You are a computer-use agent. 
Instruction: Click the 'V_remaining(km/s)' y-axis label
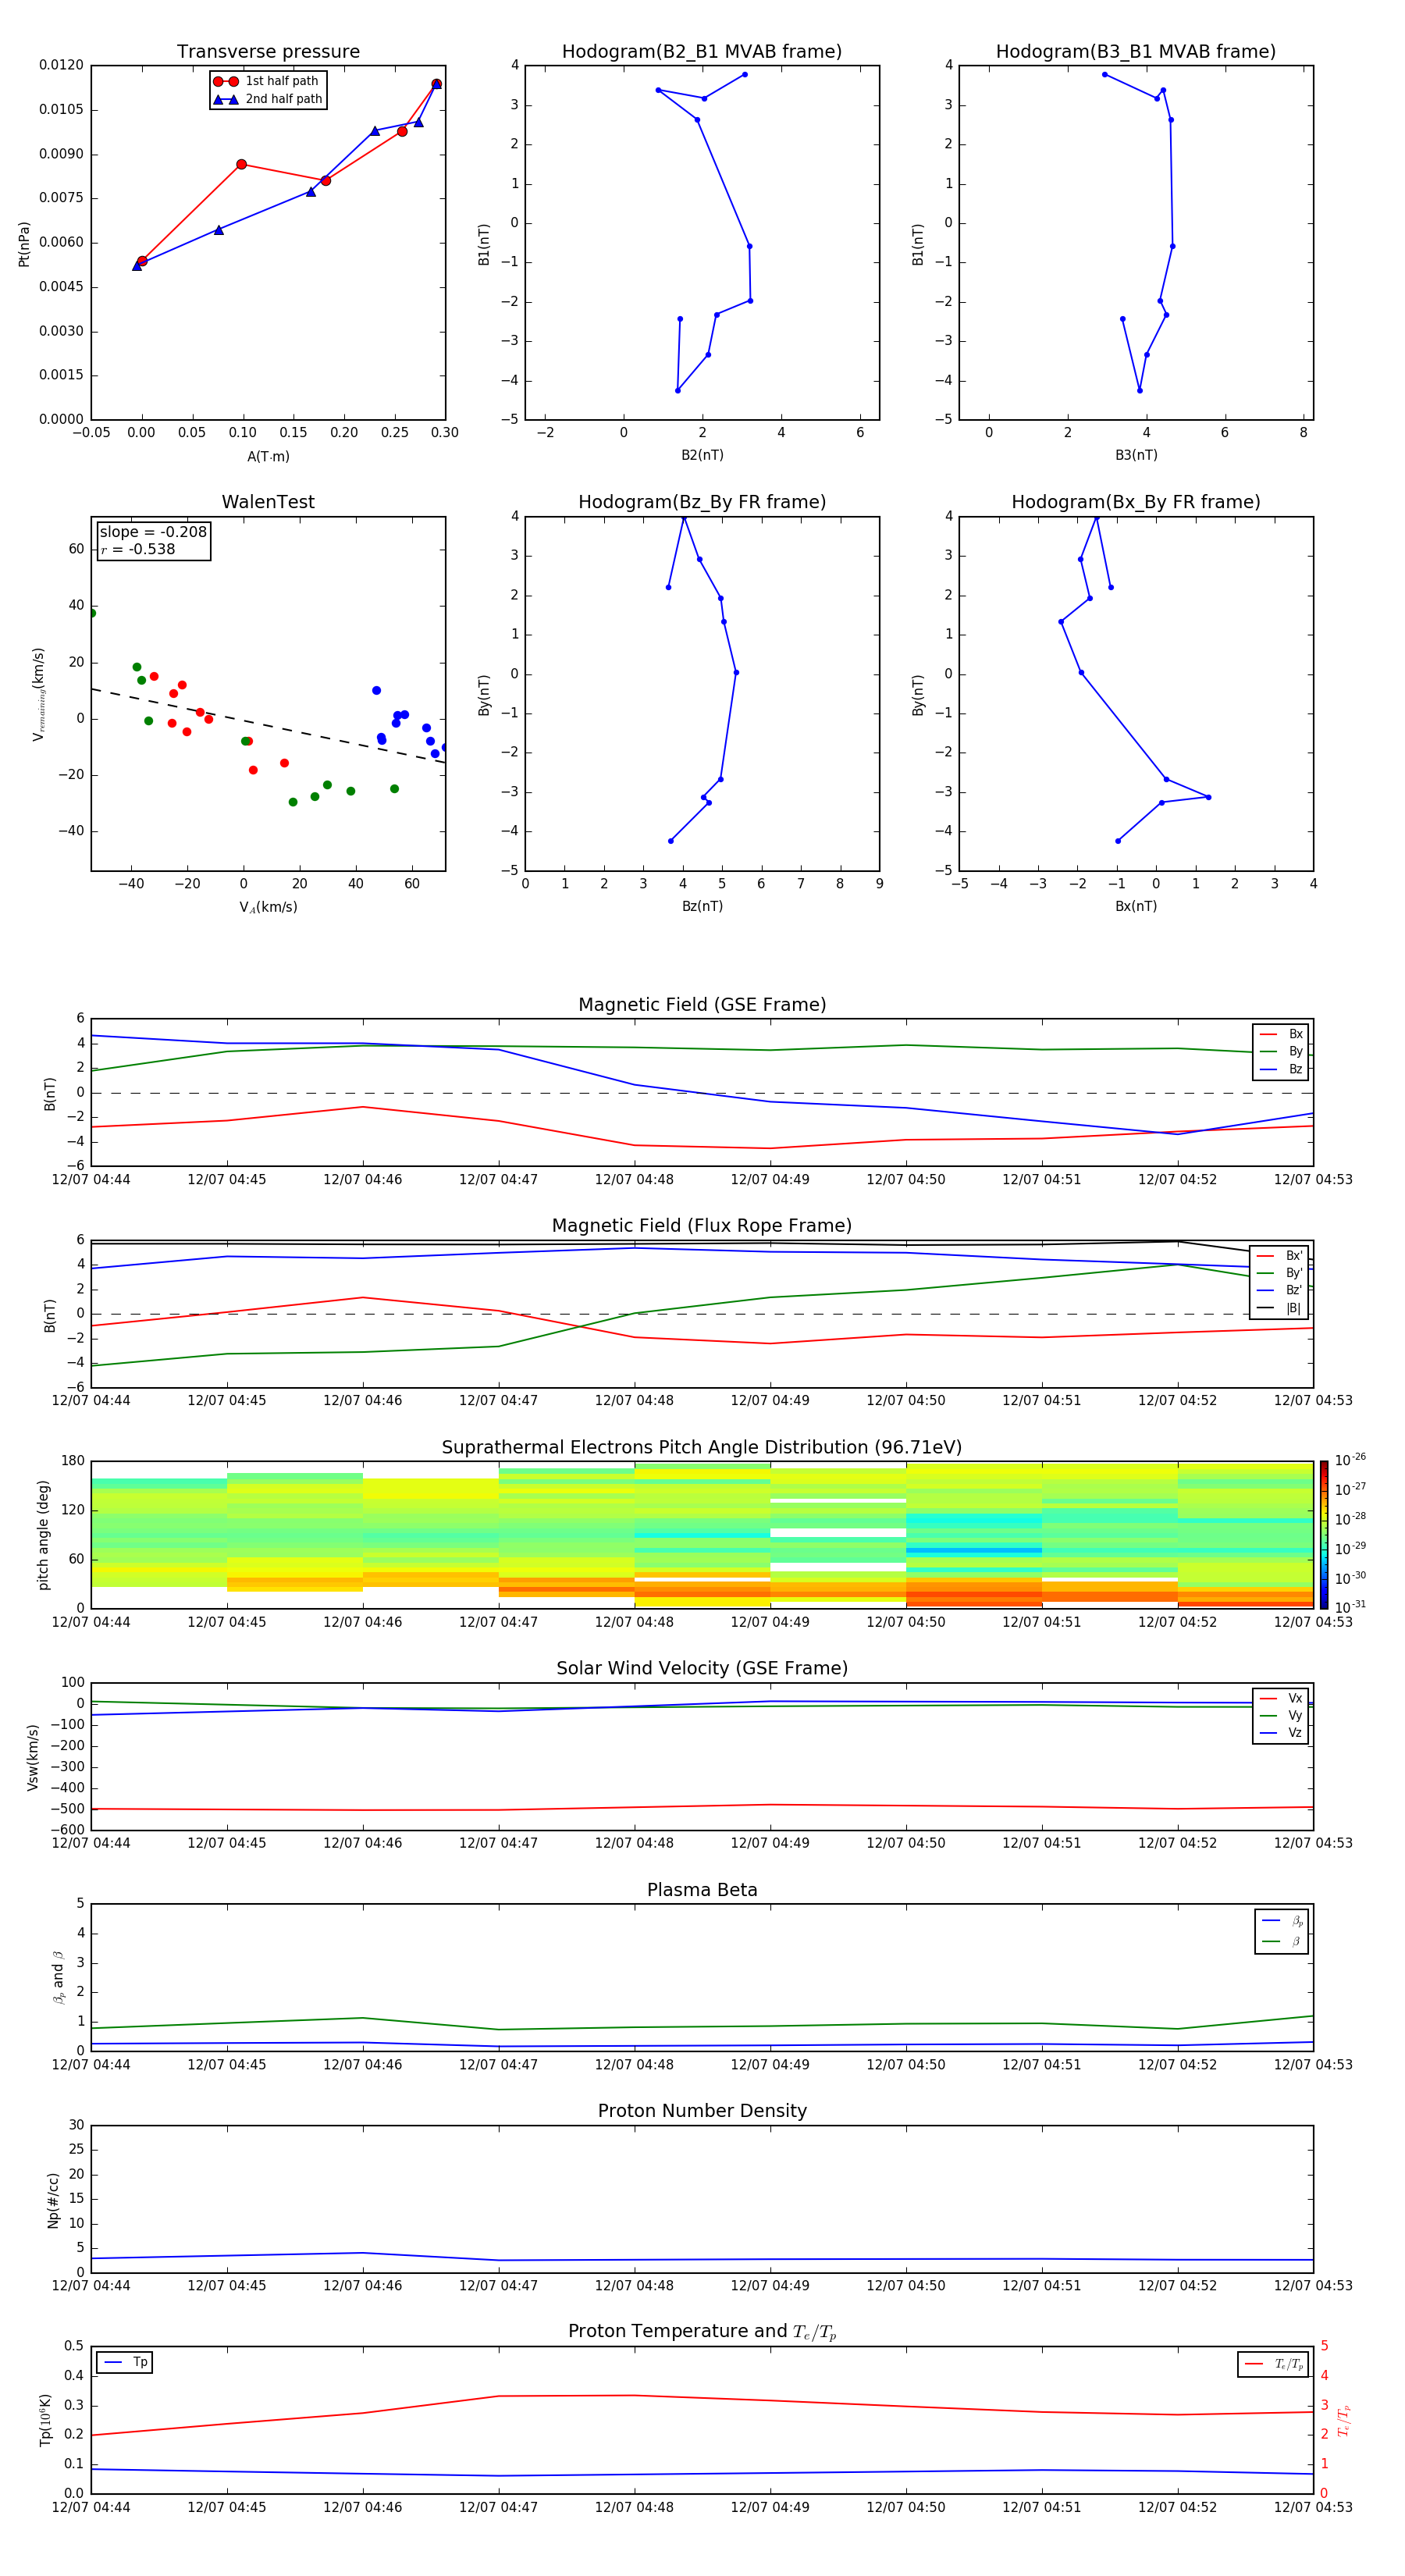coord(38,694)
